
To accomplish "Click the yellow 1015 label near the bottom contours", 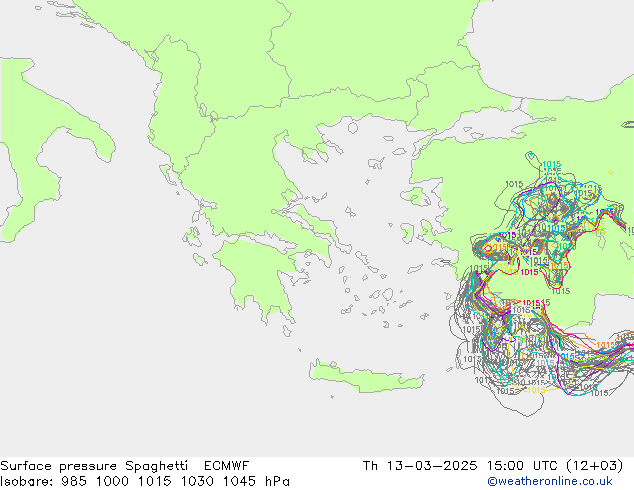I will click(536, 390).
